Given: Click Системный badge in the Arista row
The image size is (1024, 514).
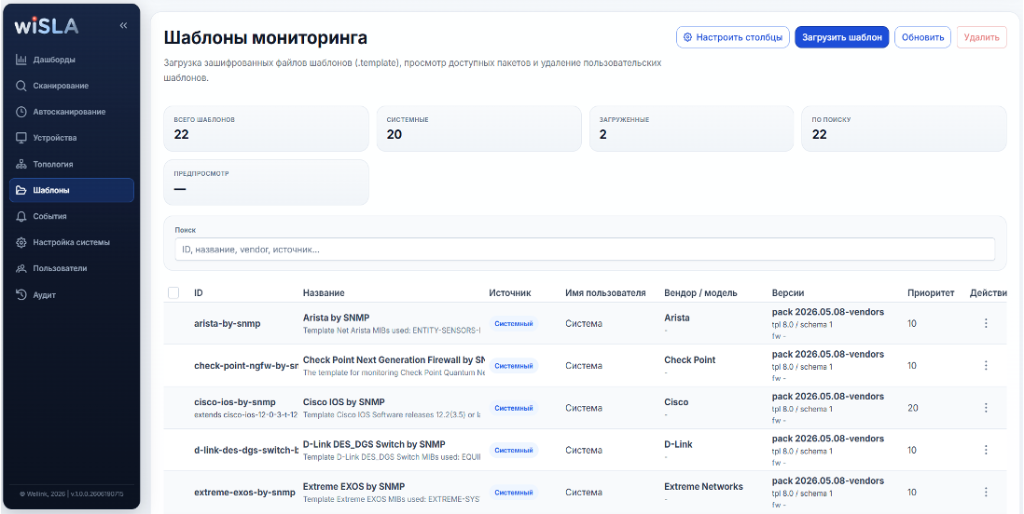Looking at the screenshot, I should pyautogui.click(x=513, y=323).
